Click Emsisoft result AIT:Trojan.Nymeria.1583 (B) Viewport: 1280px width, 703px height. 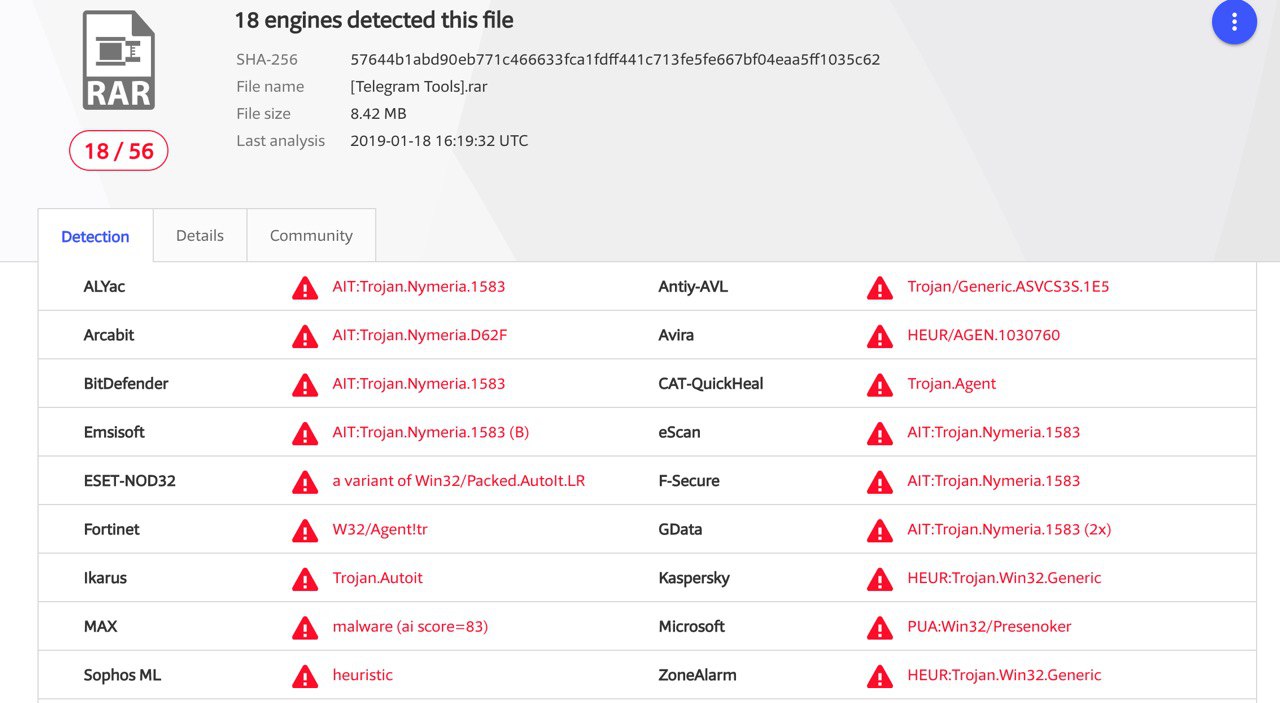coord(431,432)
